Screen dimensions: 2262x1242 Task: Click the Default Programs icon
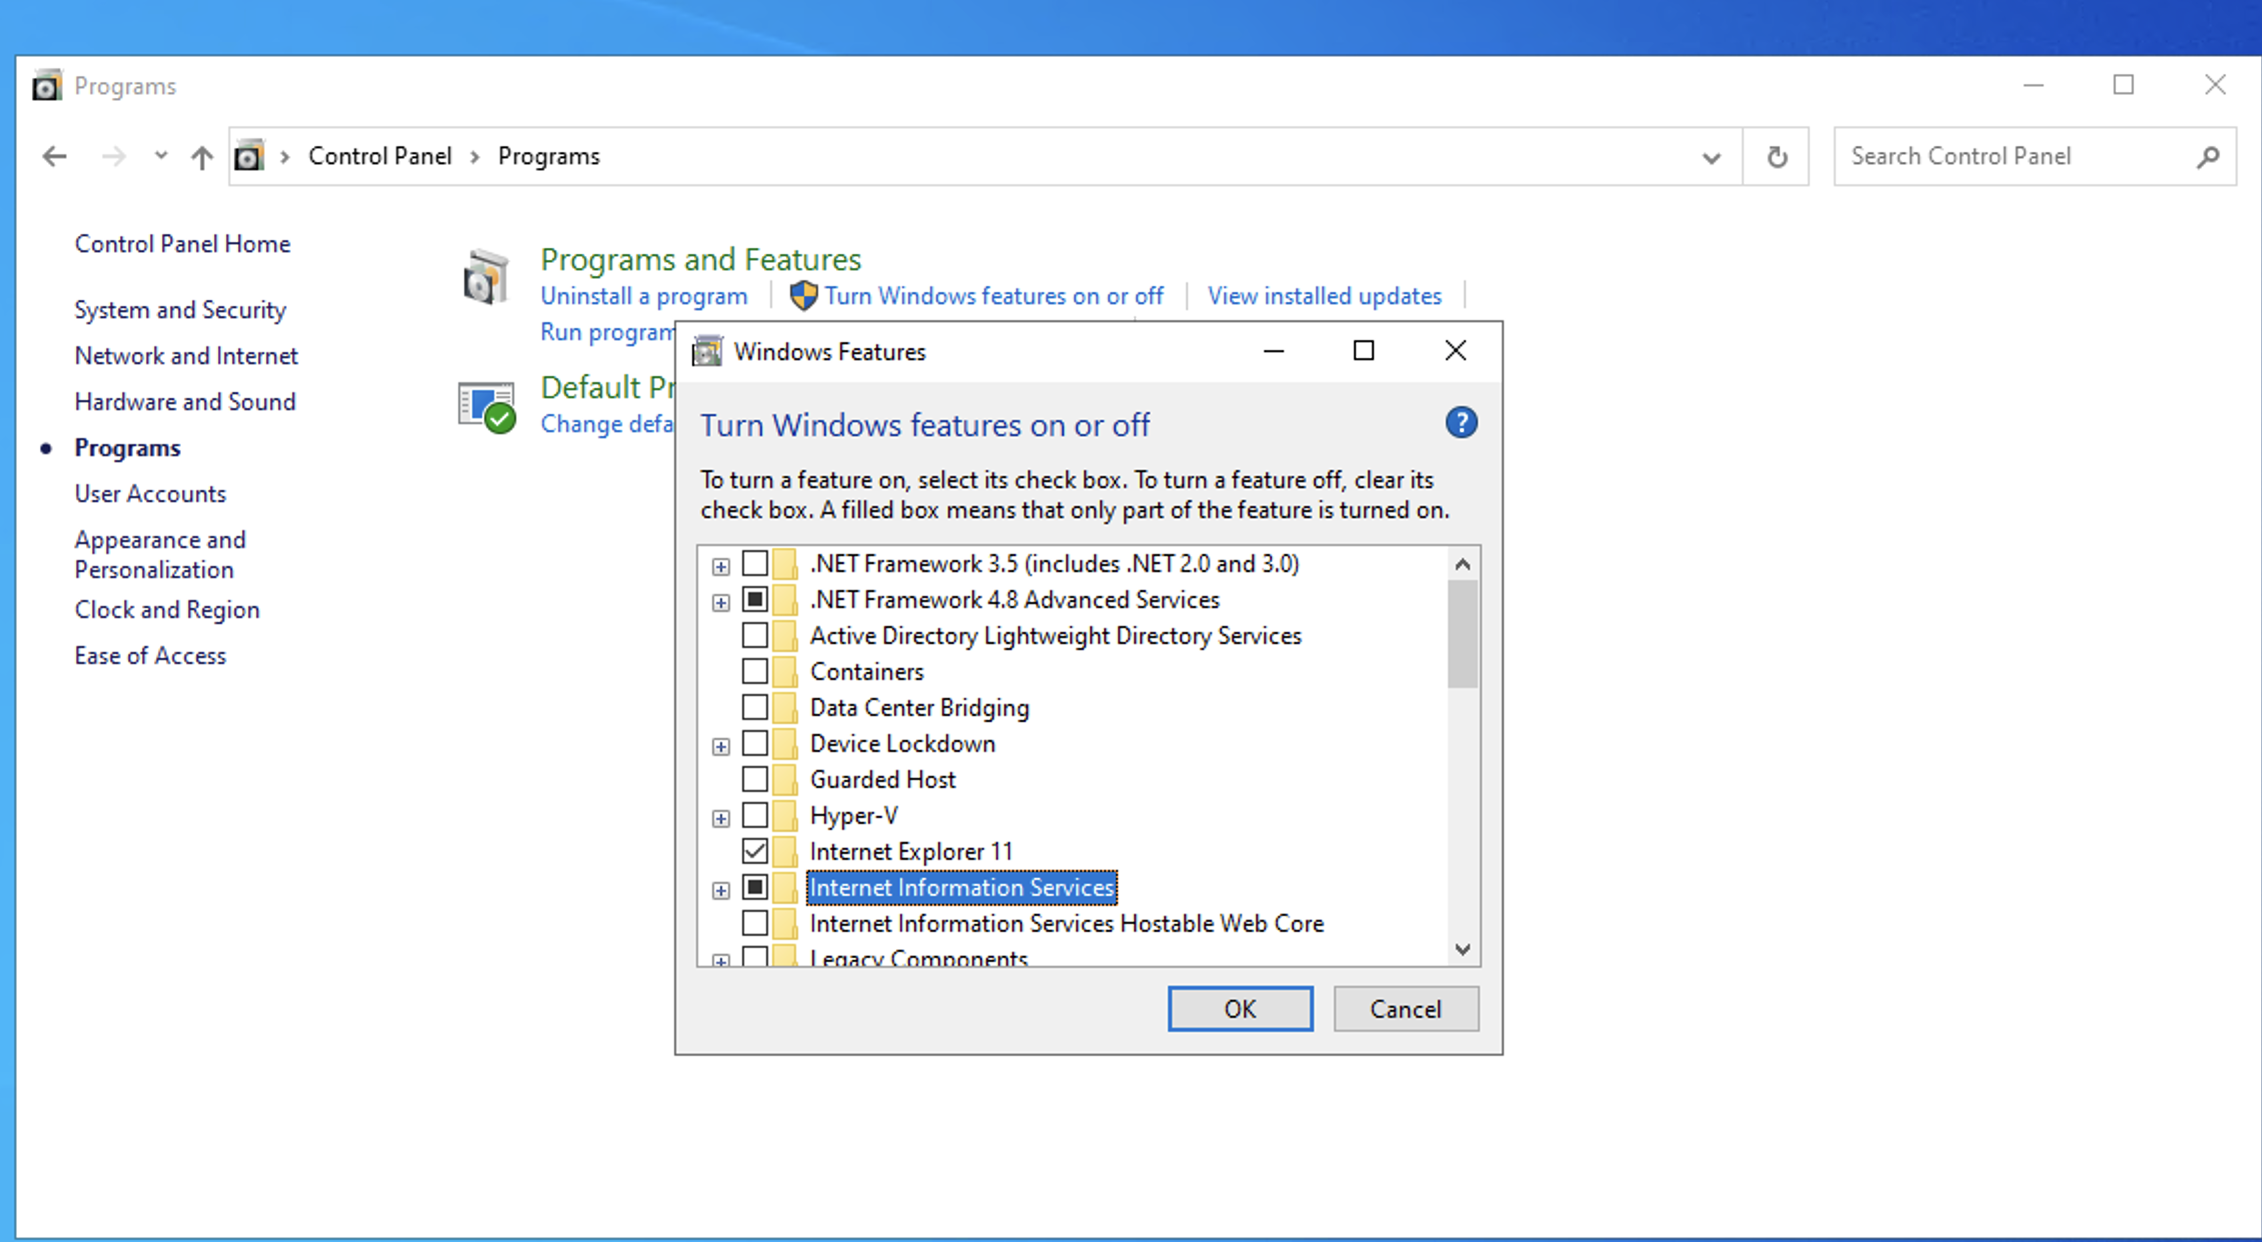pyautogui.click(x=486, y=407)
